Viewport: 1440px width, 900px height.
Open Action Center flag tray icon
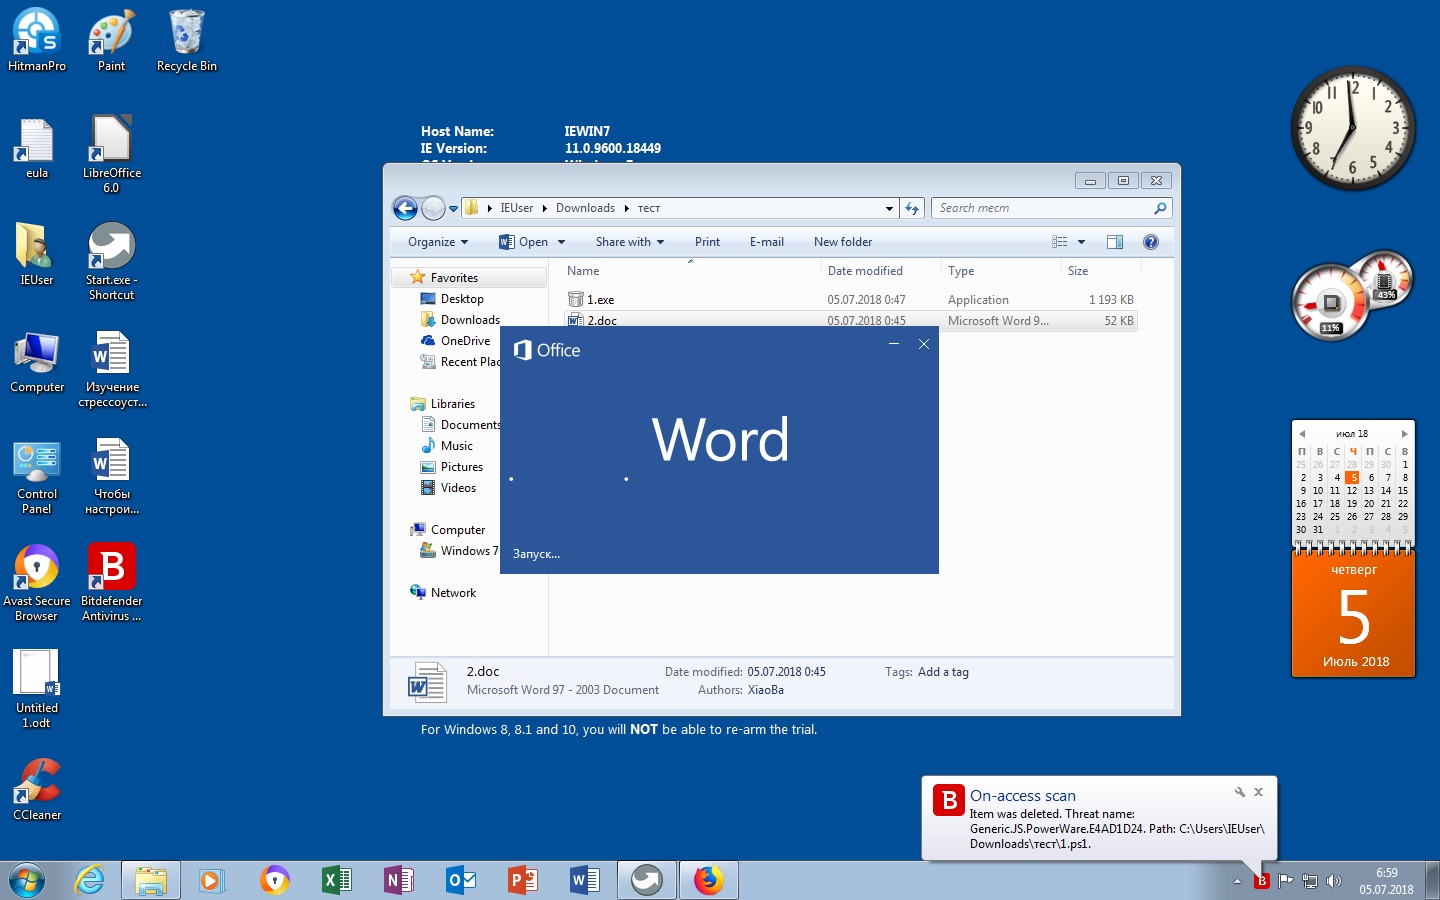pos(1286,881)
